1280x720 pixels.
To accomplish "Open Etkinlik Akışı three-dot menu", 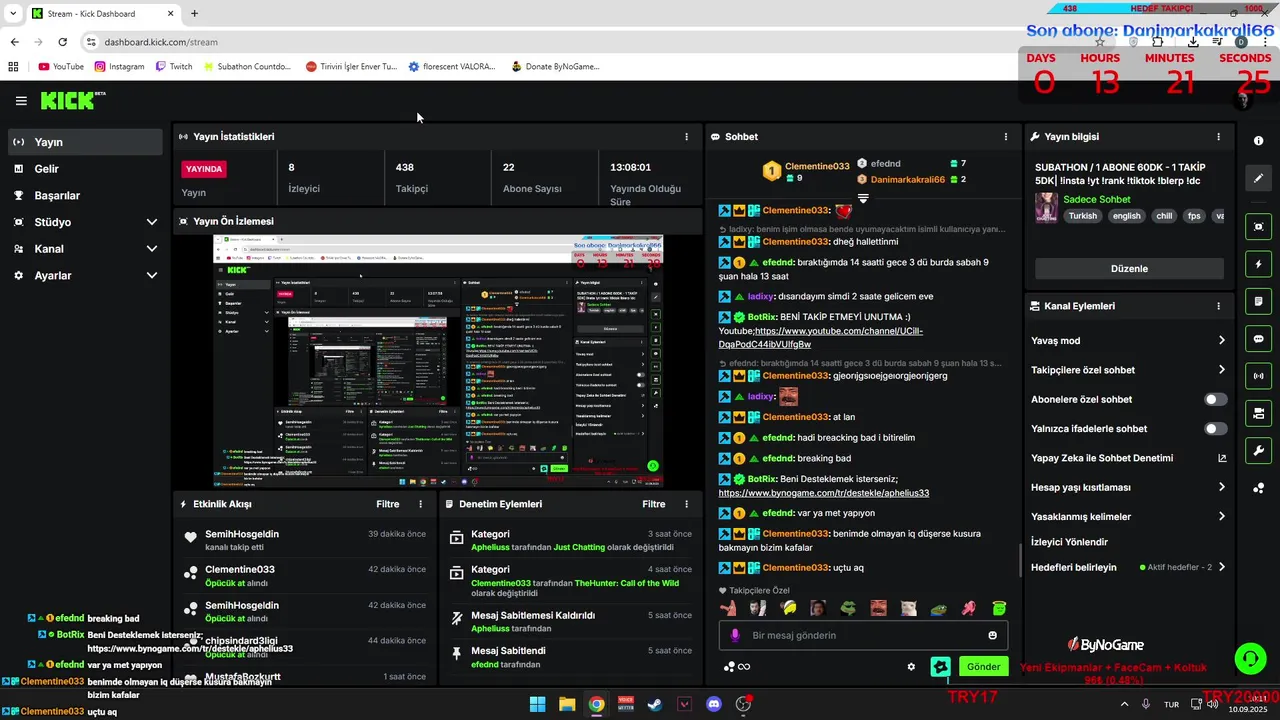I will (420, 505).
